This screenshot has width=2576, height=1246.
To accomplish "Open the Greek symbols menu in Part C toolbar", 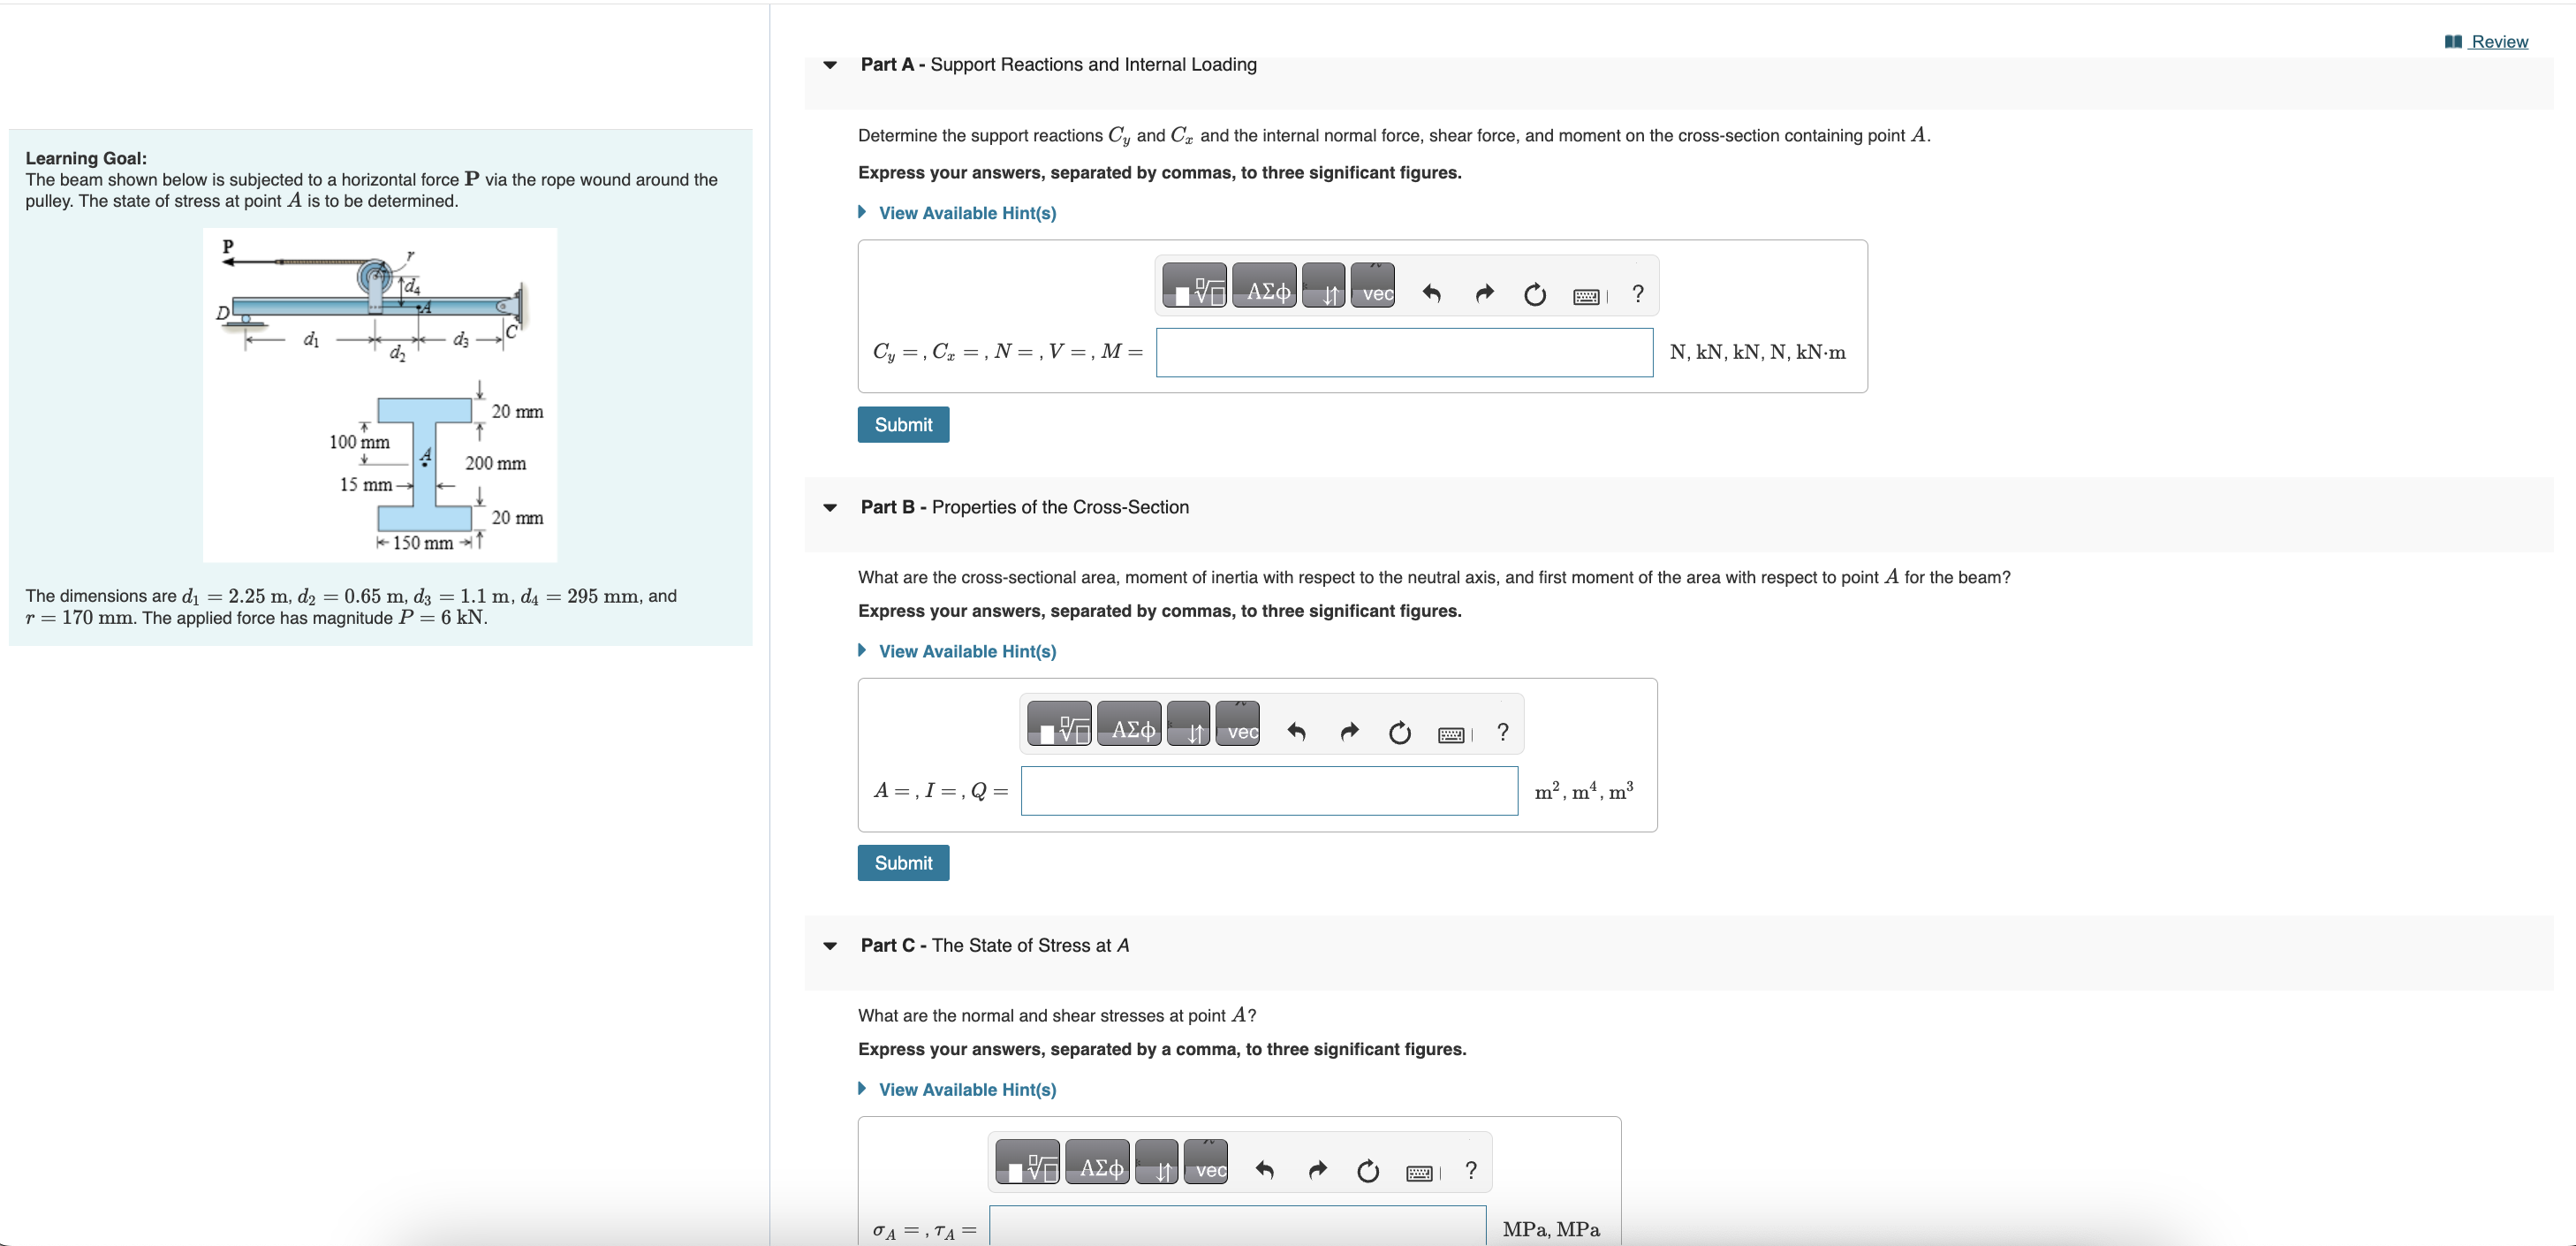I will point(1097,1166).
